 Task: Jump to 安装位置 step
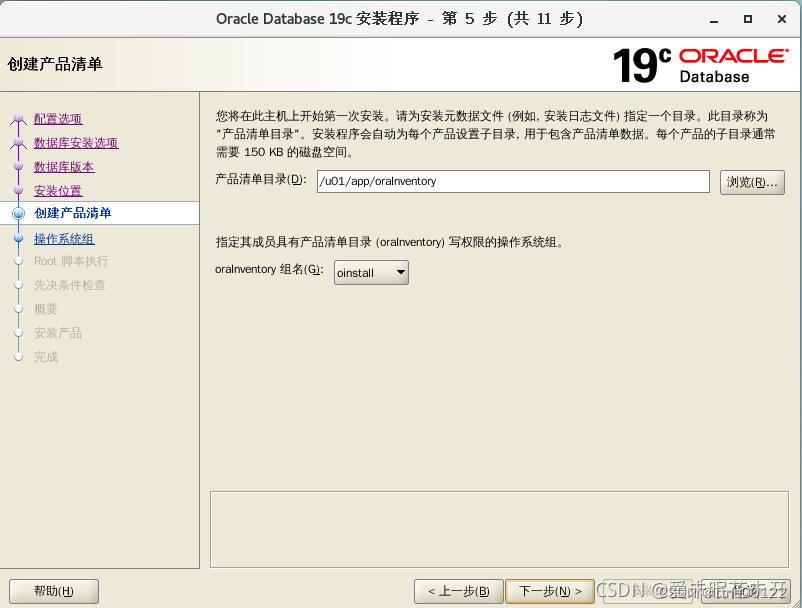(58, 191)
